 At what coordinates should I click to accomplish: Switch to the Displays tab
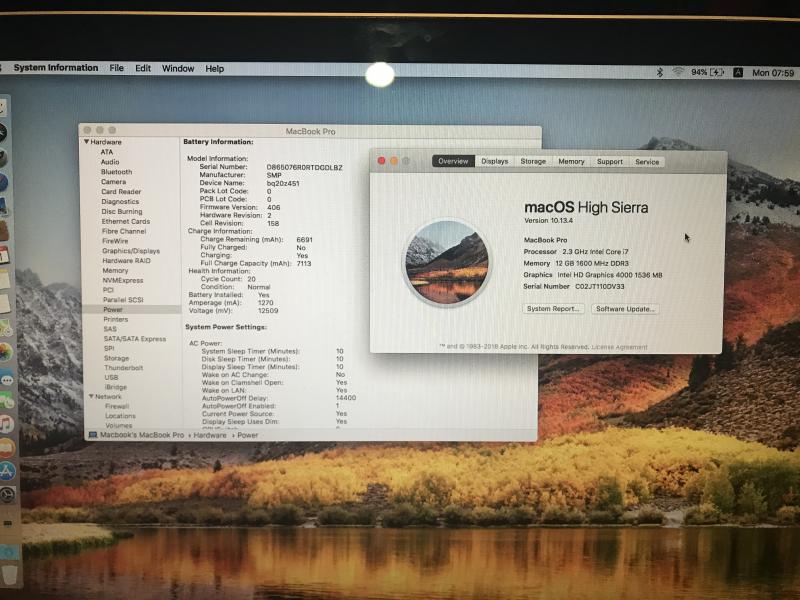(x=494, y=161)
